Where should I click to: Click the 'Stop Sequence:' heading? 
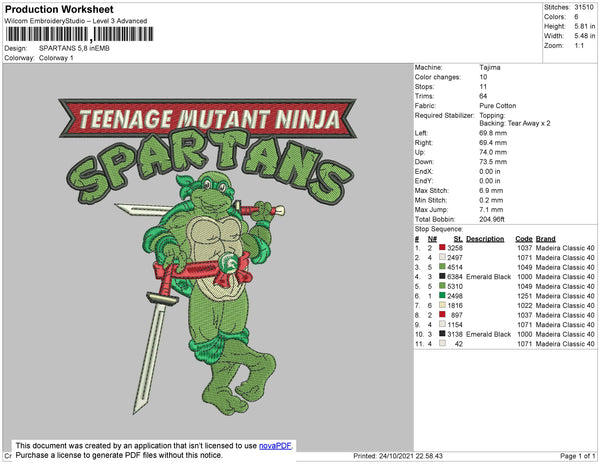click(439, 229)
